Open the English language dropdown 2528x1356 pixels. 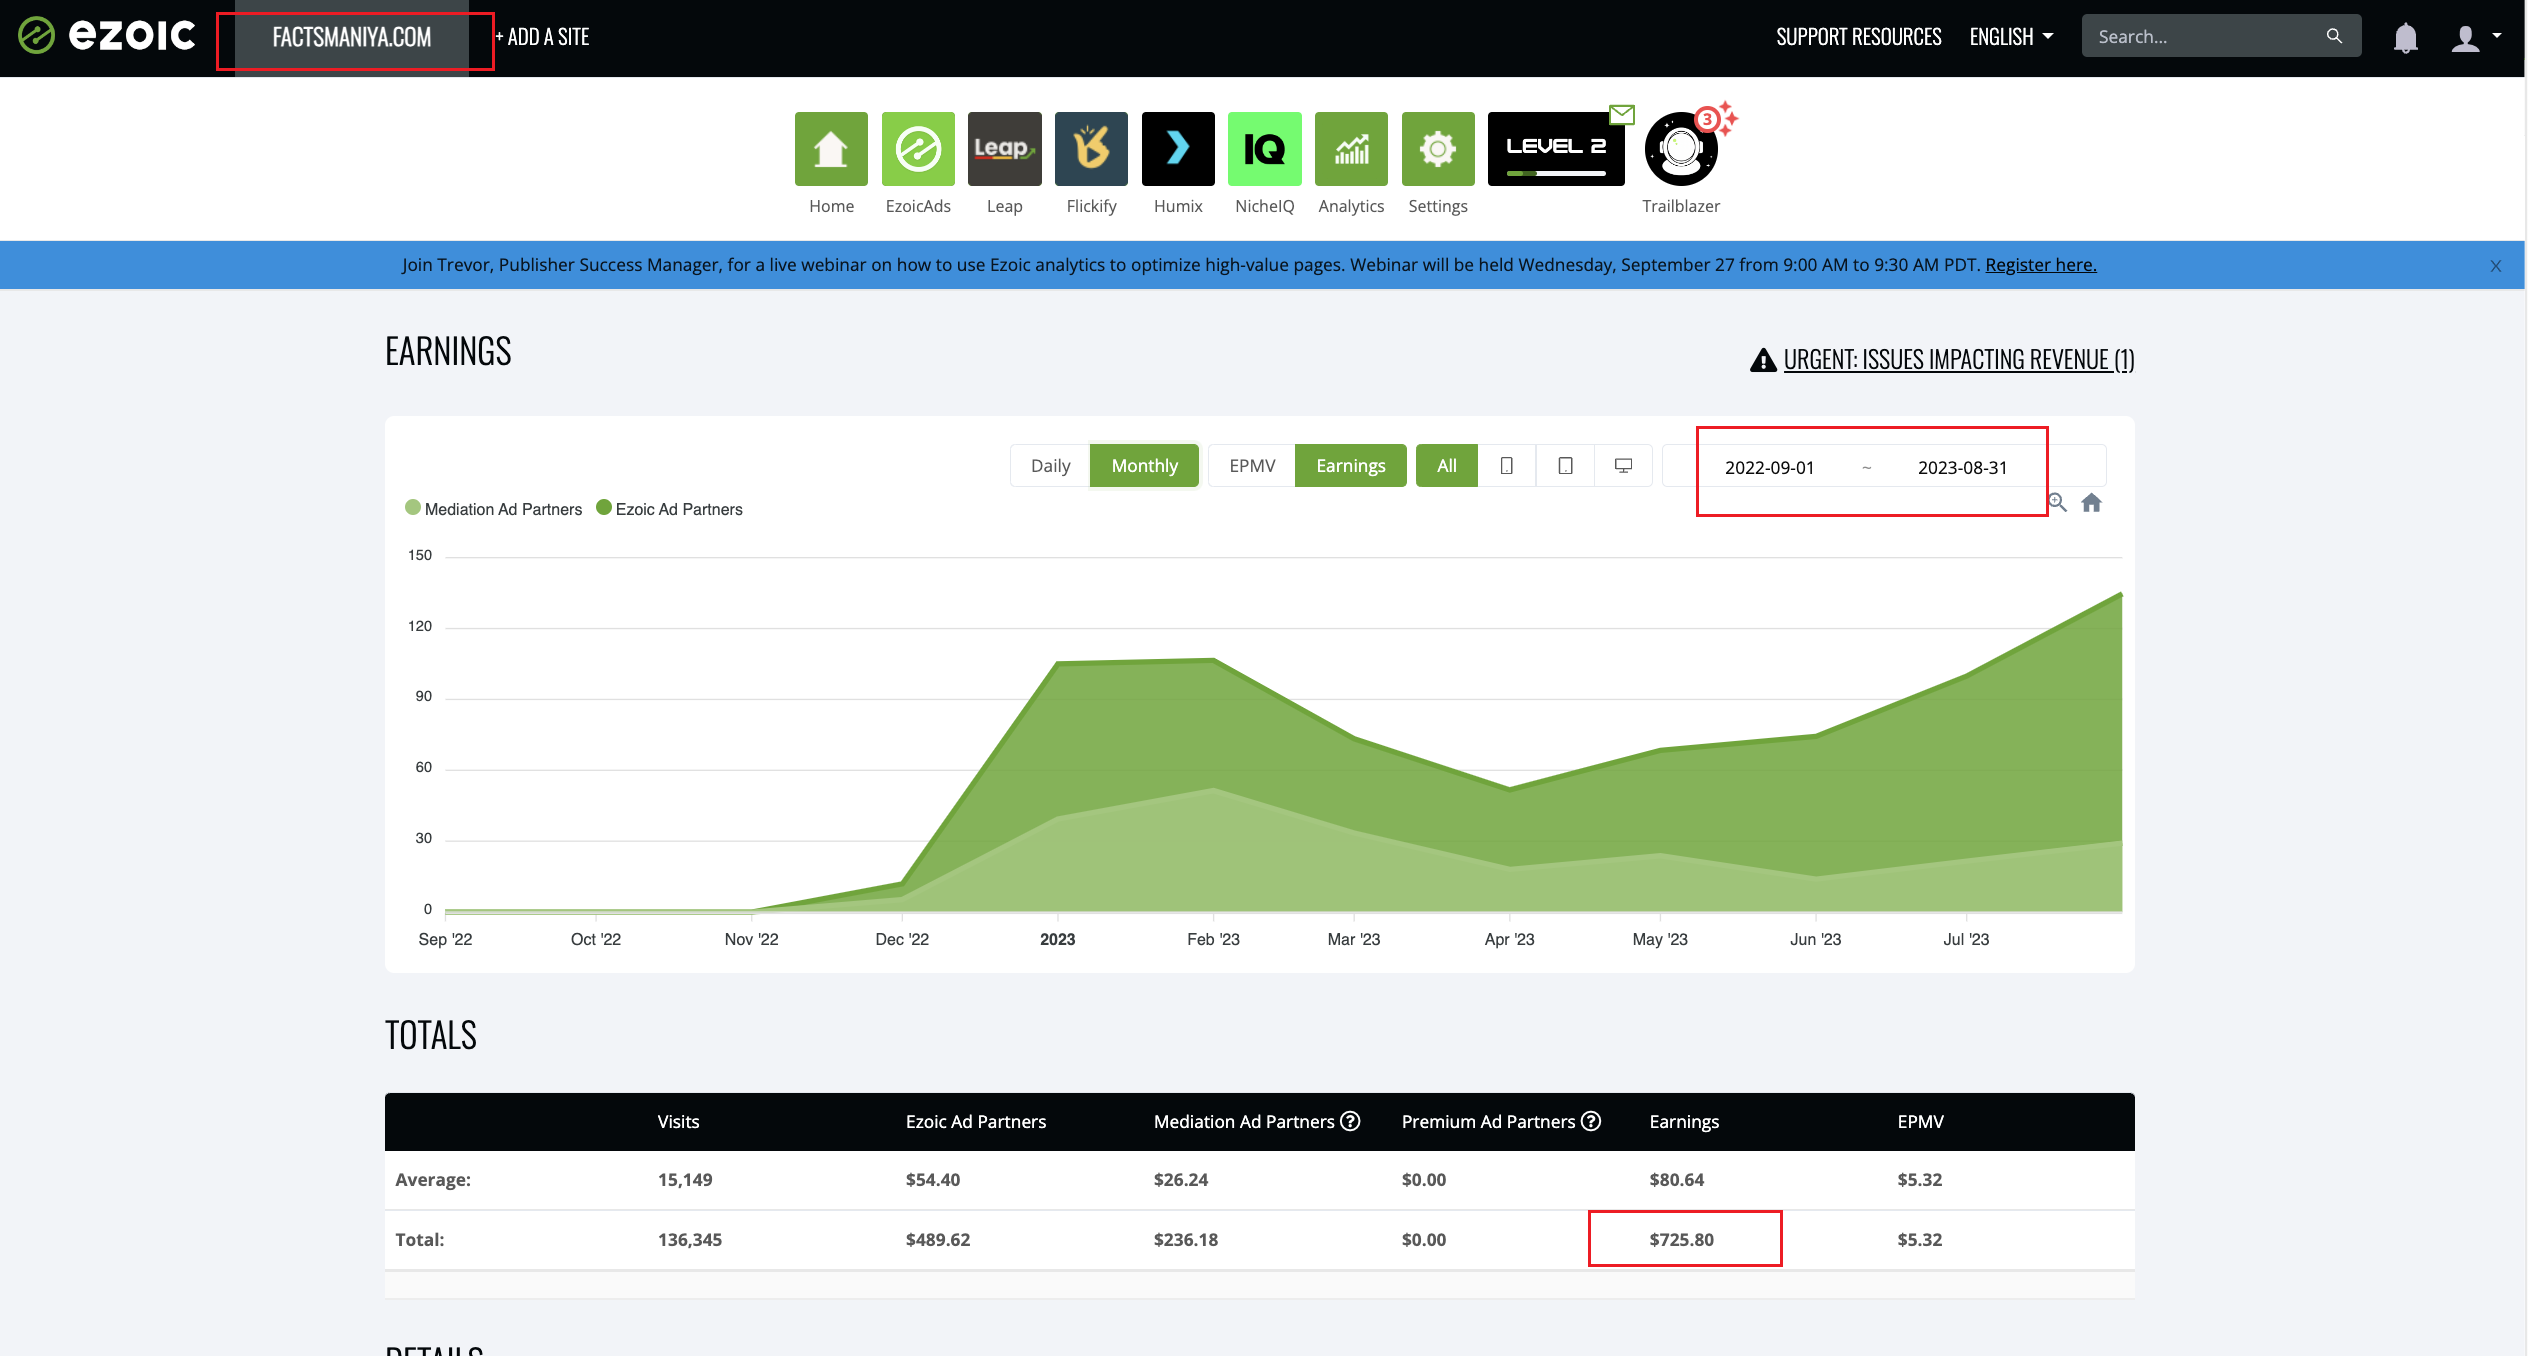[2011, 37]
